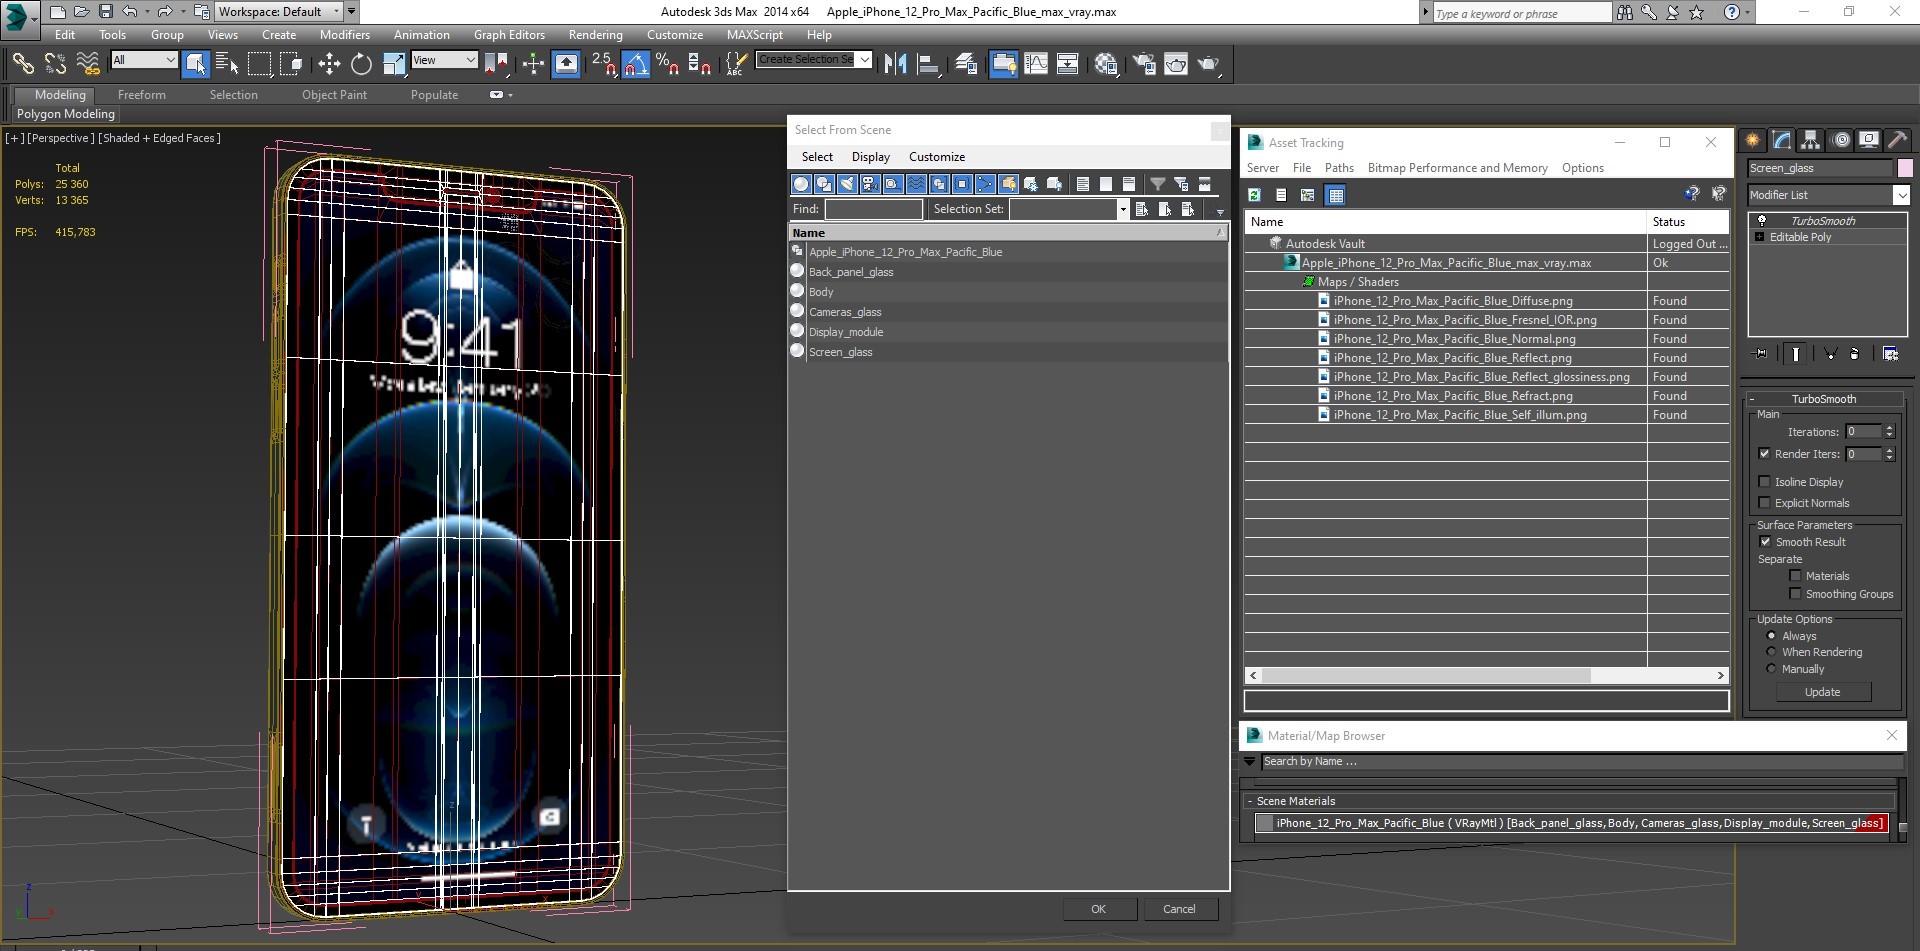Select Table View icon in Asset Tracking

pyautogui.click(x=1335, y=195)
